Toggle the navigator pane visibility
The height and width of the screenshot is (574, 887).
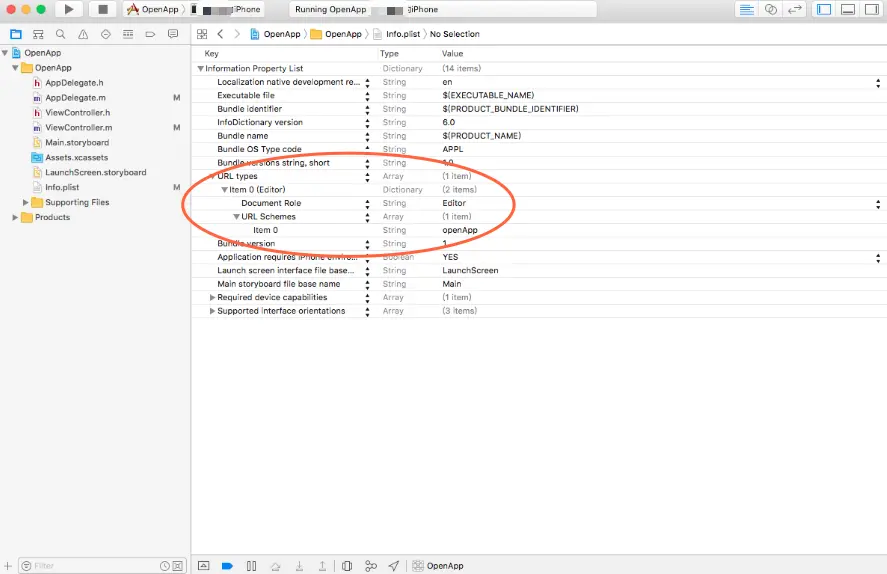(x=824, y=10)
